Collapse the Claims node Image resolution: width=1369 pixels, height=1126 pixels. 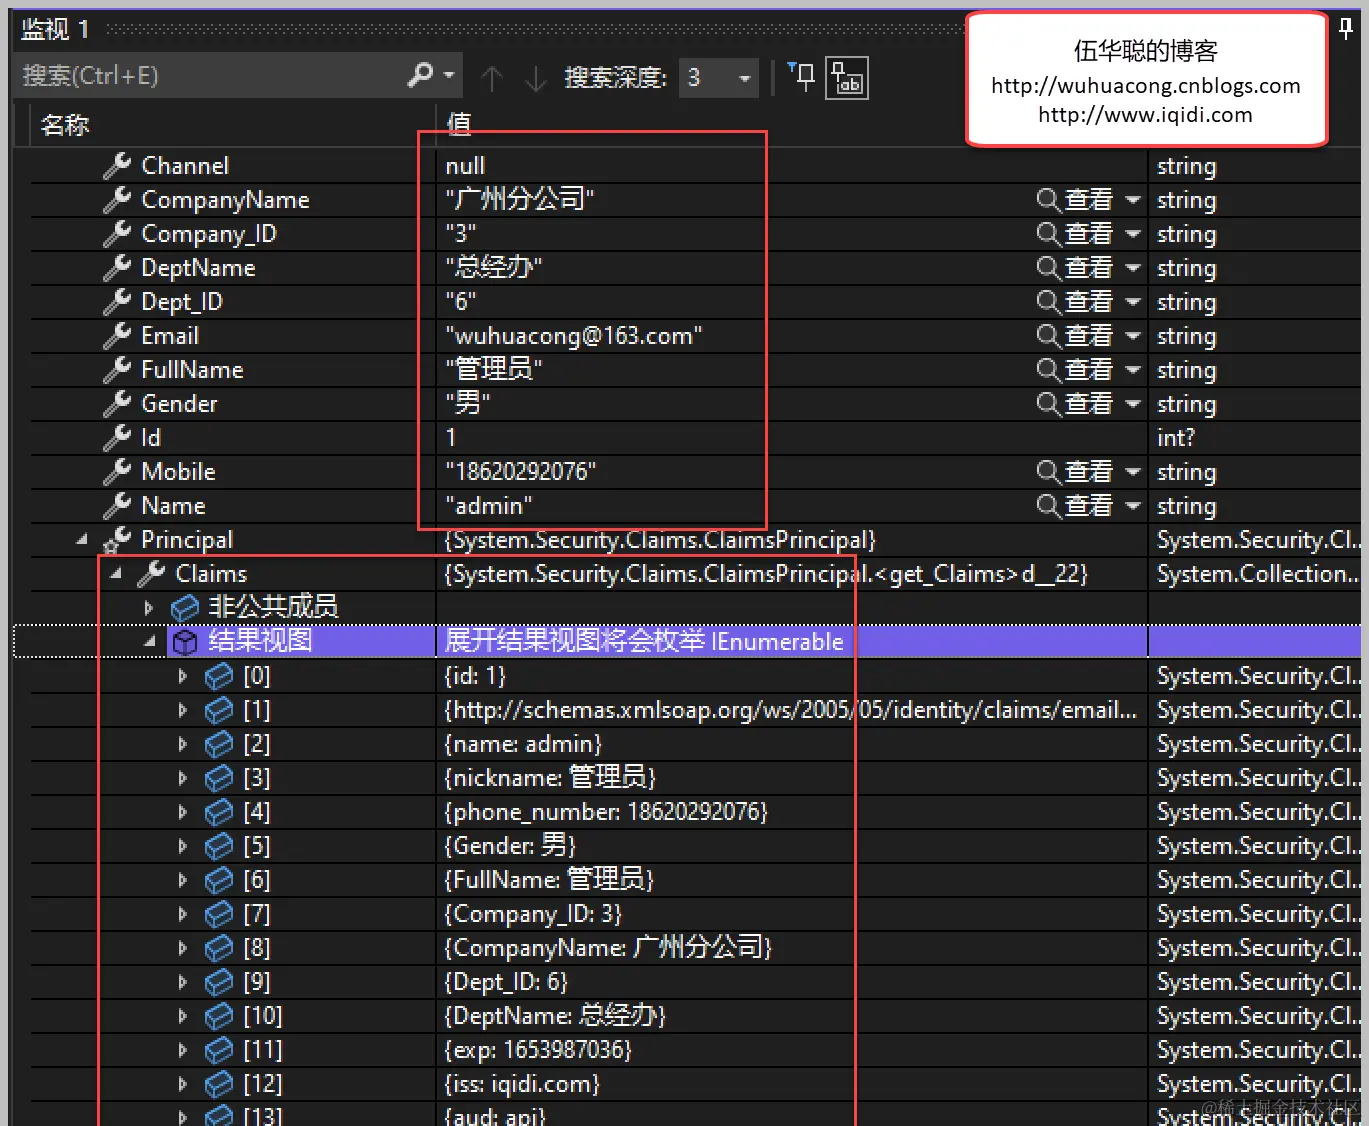(x=117, y=574)
